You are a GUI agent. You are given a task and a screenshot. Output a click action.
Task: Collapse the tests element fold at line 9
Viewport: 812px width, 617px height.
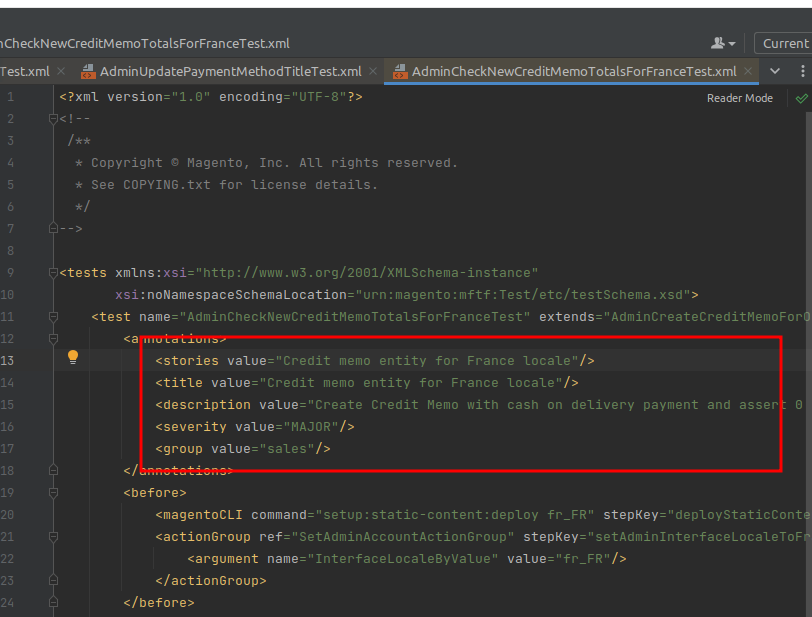point(53,272)
